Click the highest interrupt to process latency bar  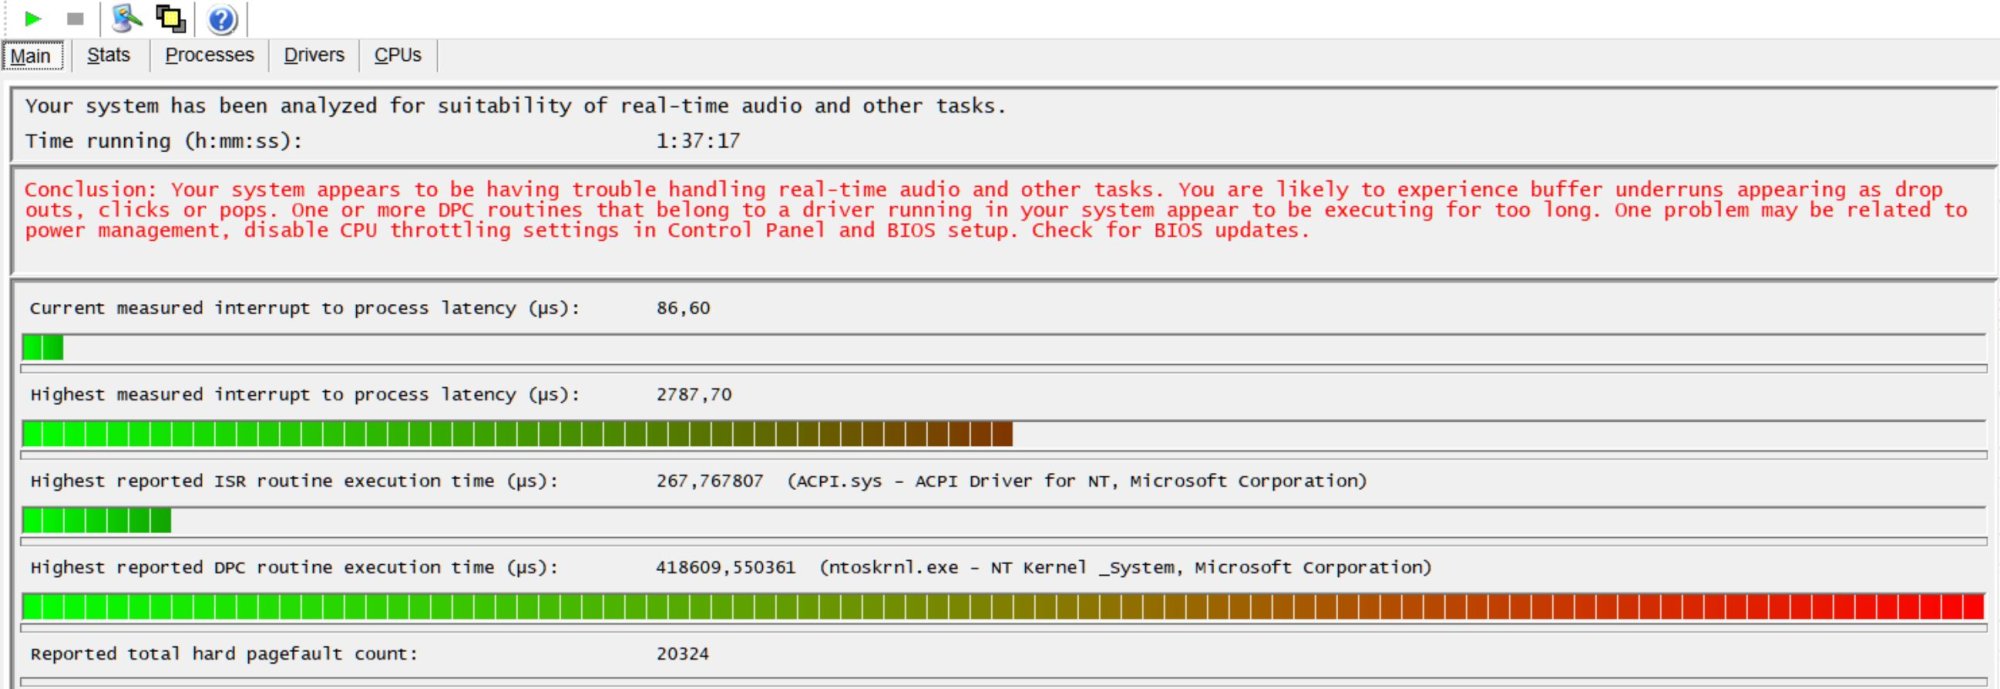coord(1003,434)
